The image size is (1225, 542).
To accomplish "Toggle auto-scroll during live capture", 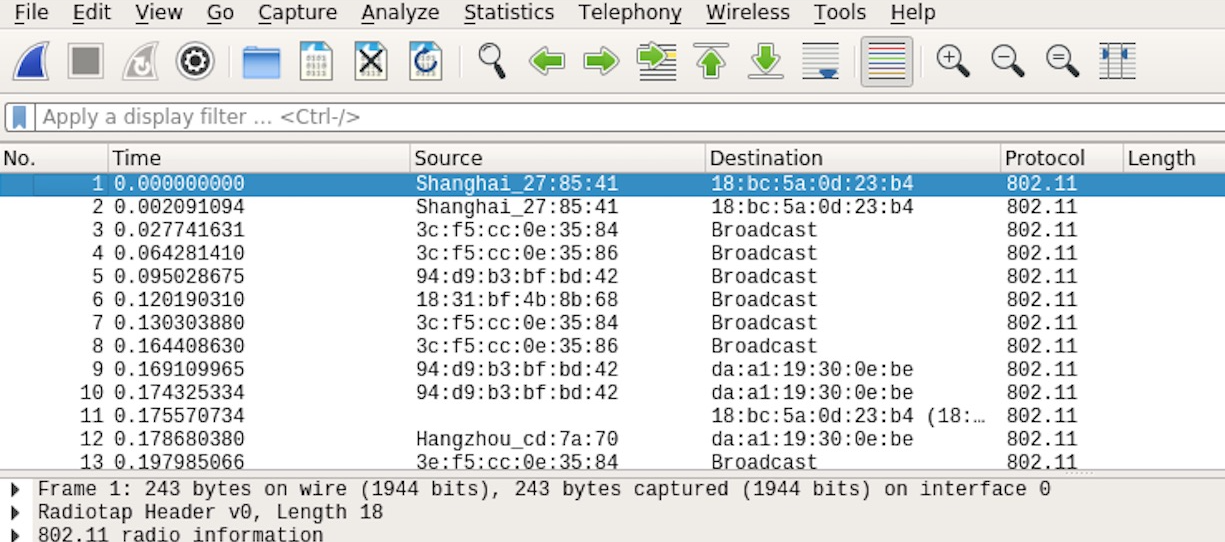I will (x=820, y=62).
